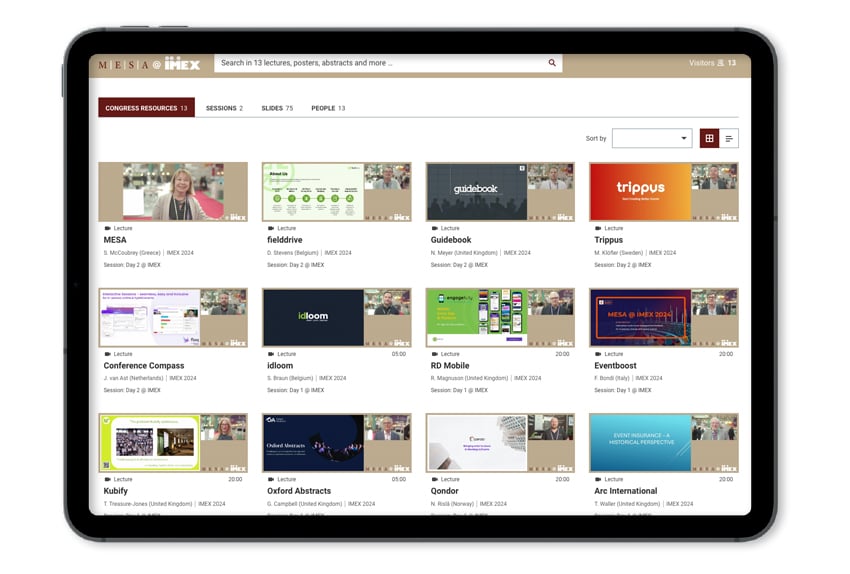Viewport: 850px width, 574px height.
Task: Click the MESA title link
Action: point(115,240)
